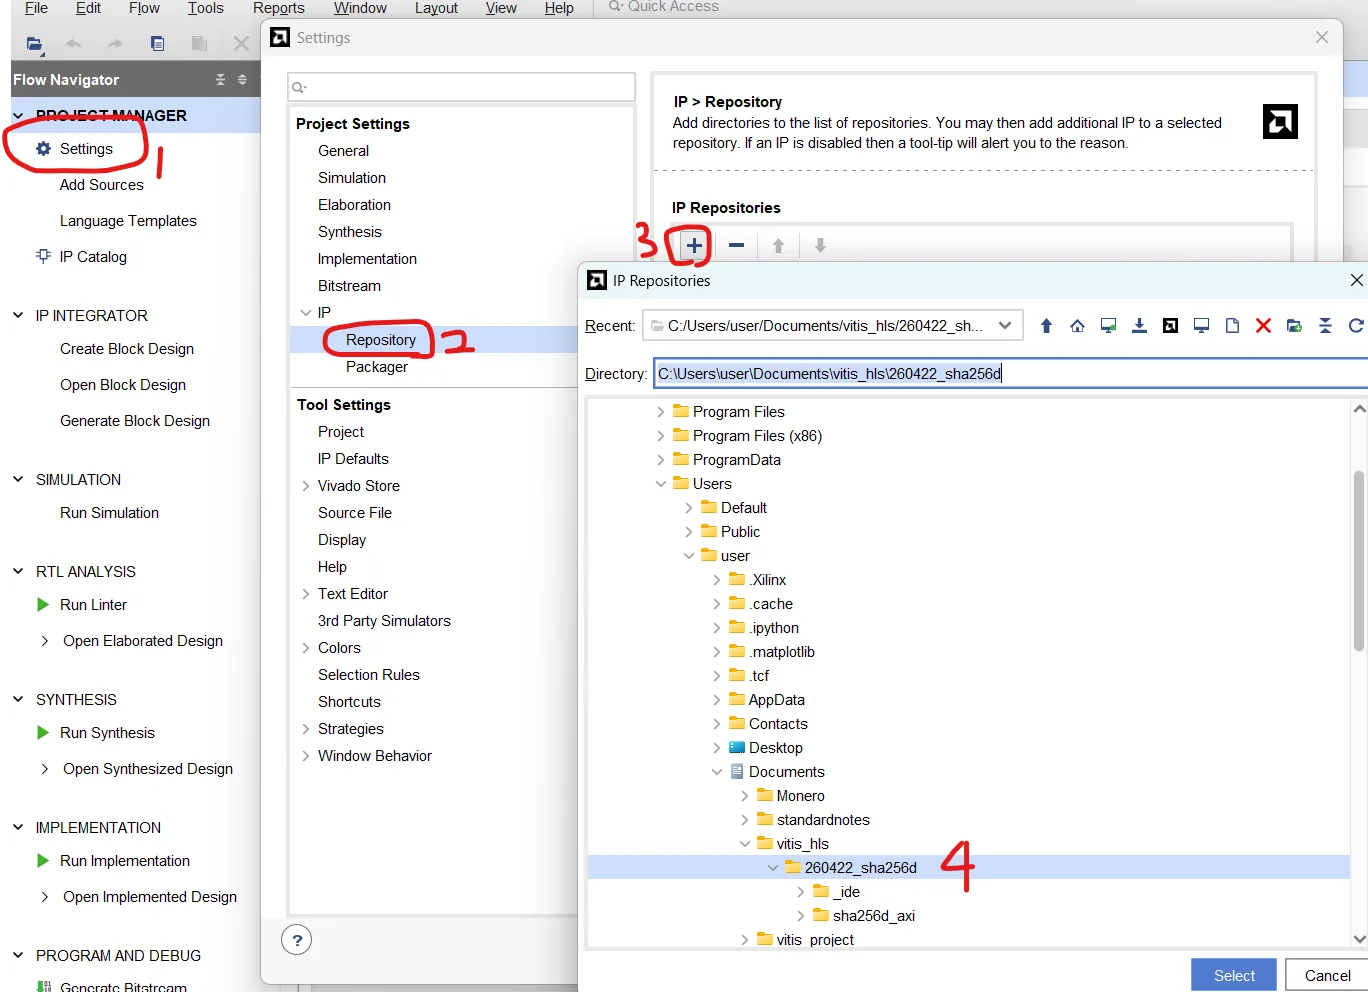Screen dimensions: 1368x992
Task: Collapse all Flow Navigator sections
Action: point(221,79)
